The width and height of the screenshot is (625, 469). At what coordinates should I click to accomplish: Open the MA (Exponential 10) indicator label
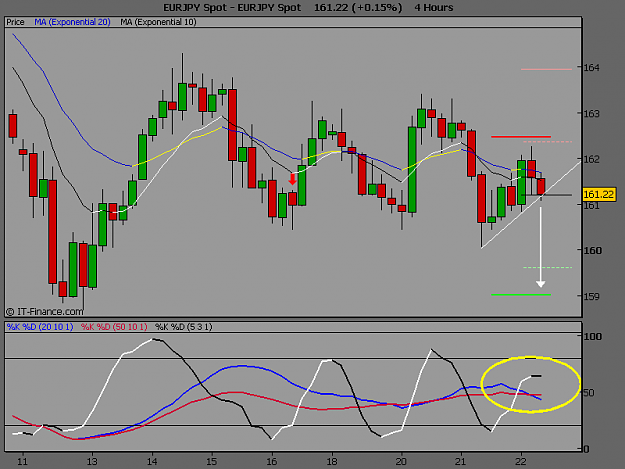[158, 22]
